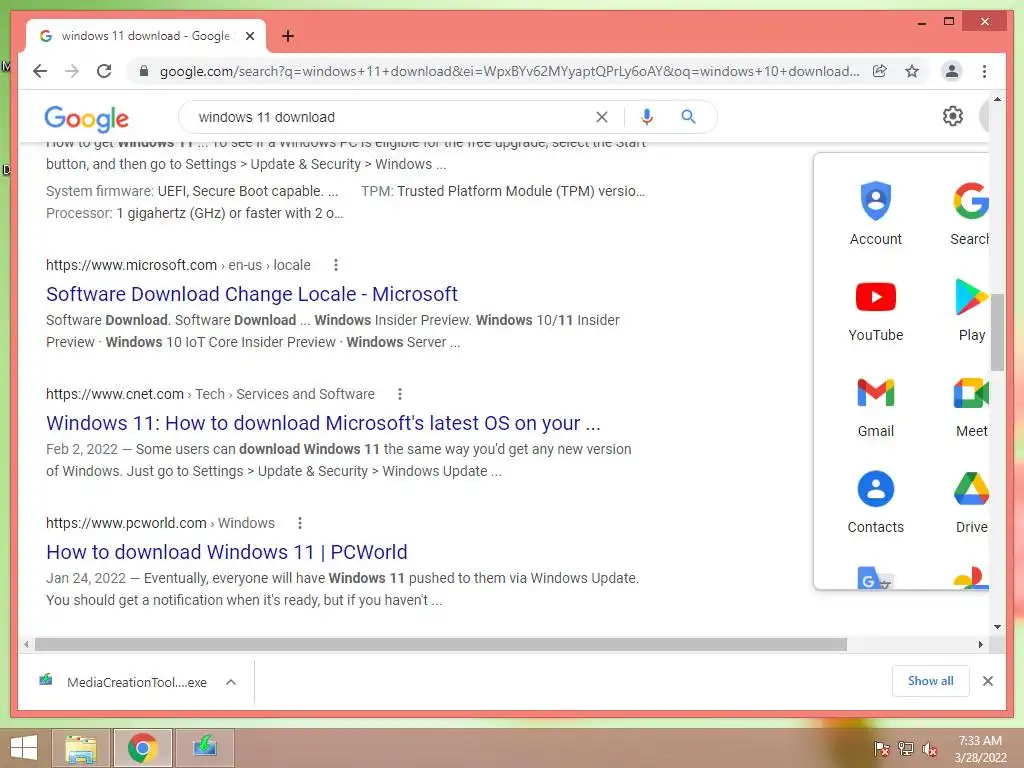Open the taskbar clock and date
Screen dimensions: 1024x768
point(980,749)
